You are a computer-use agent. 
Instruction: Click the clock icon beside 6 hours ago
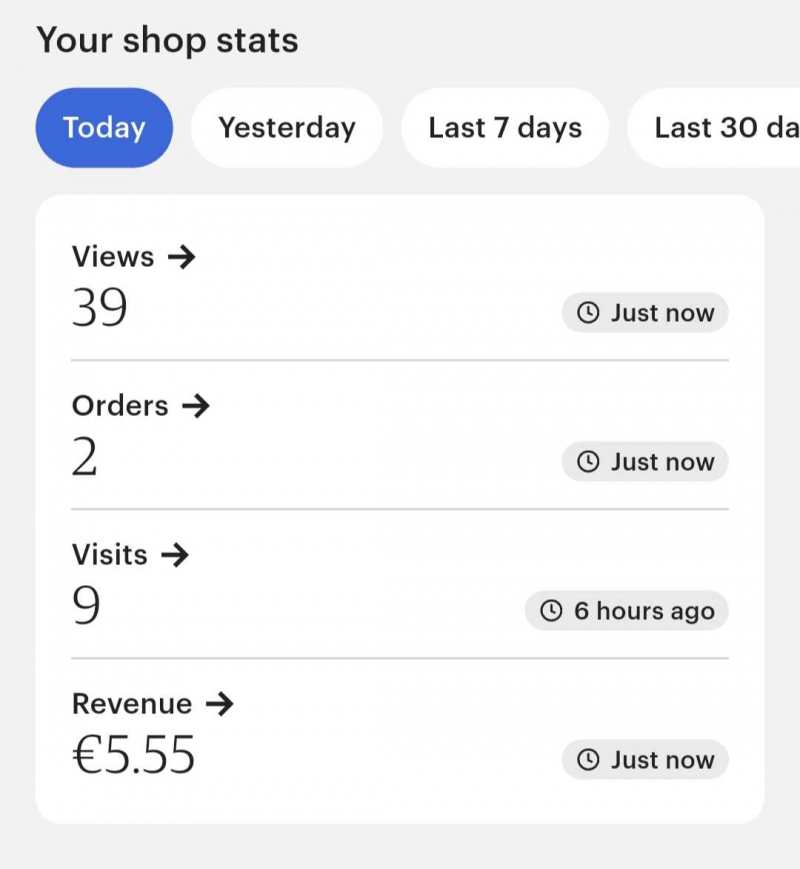(552, 611)
